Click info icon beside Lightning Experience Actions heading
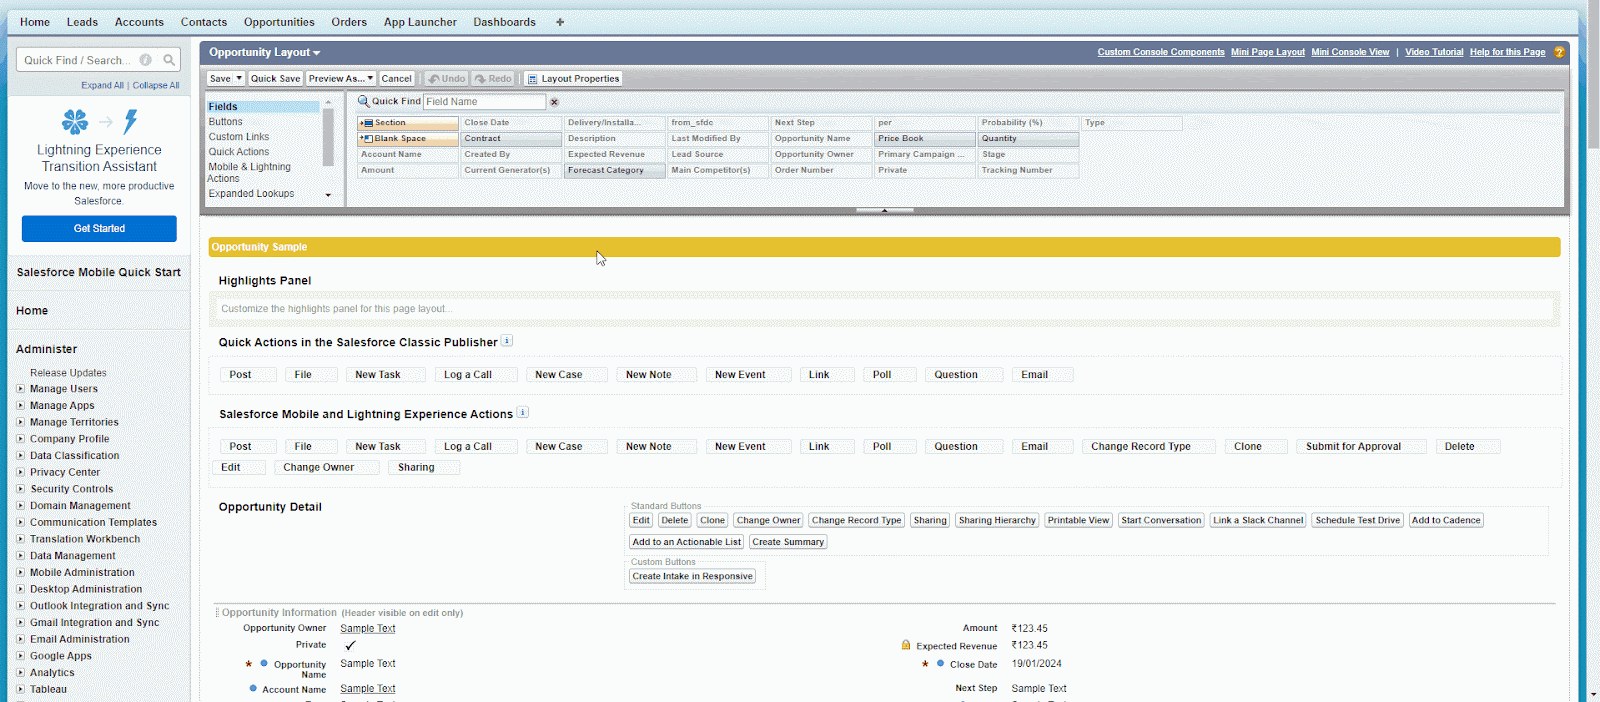 (x=523, y=413)
